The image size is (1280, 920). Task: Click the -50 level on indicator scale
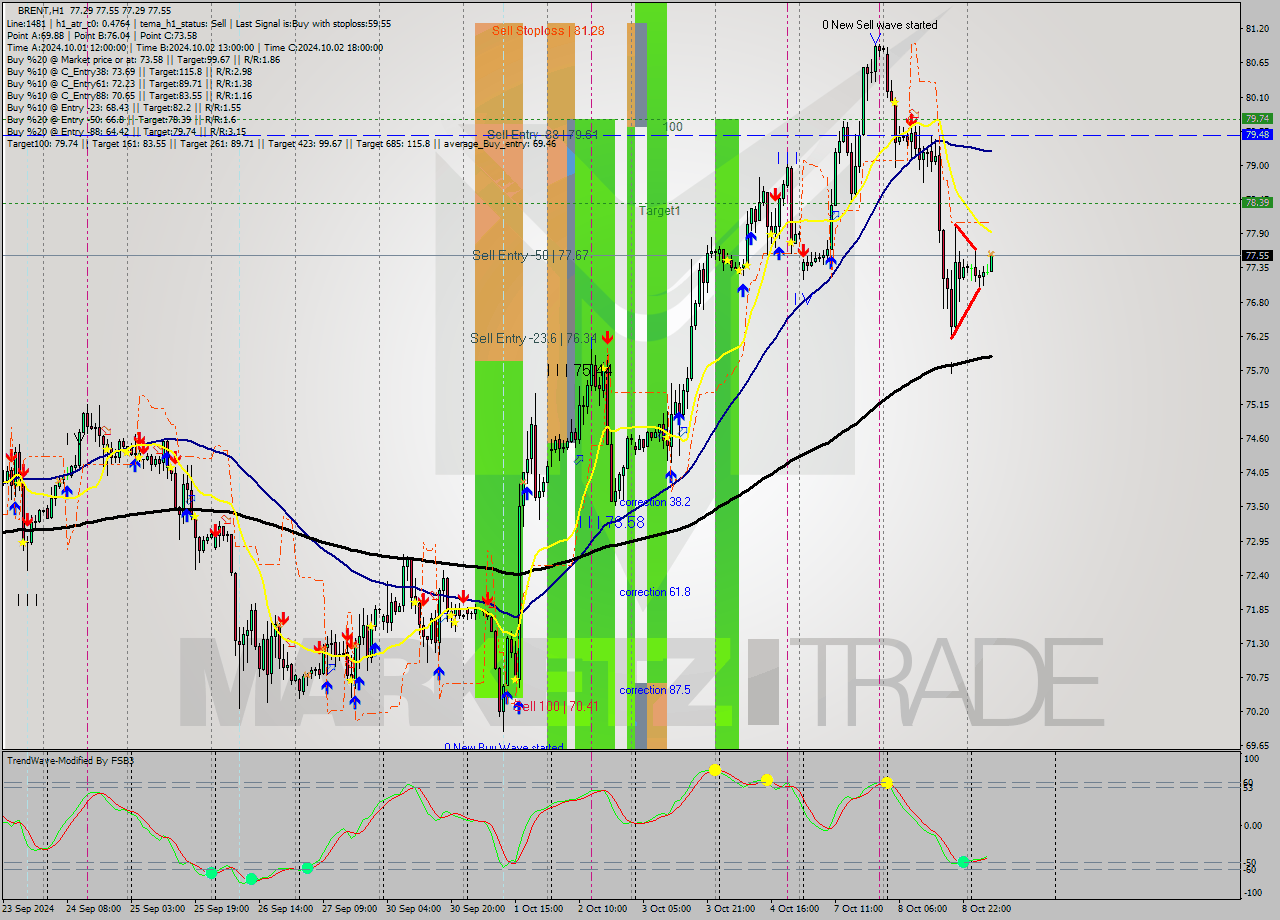[1250, 862]
